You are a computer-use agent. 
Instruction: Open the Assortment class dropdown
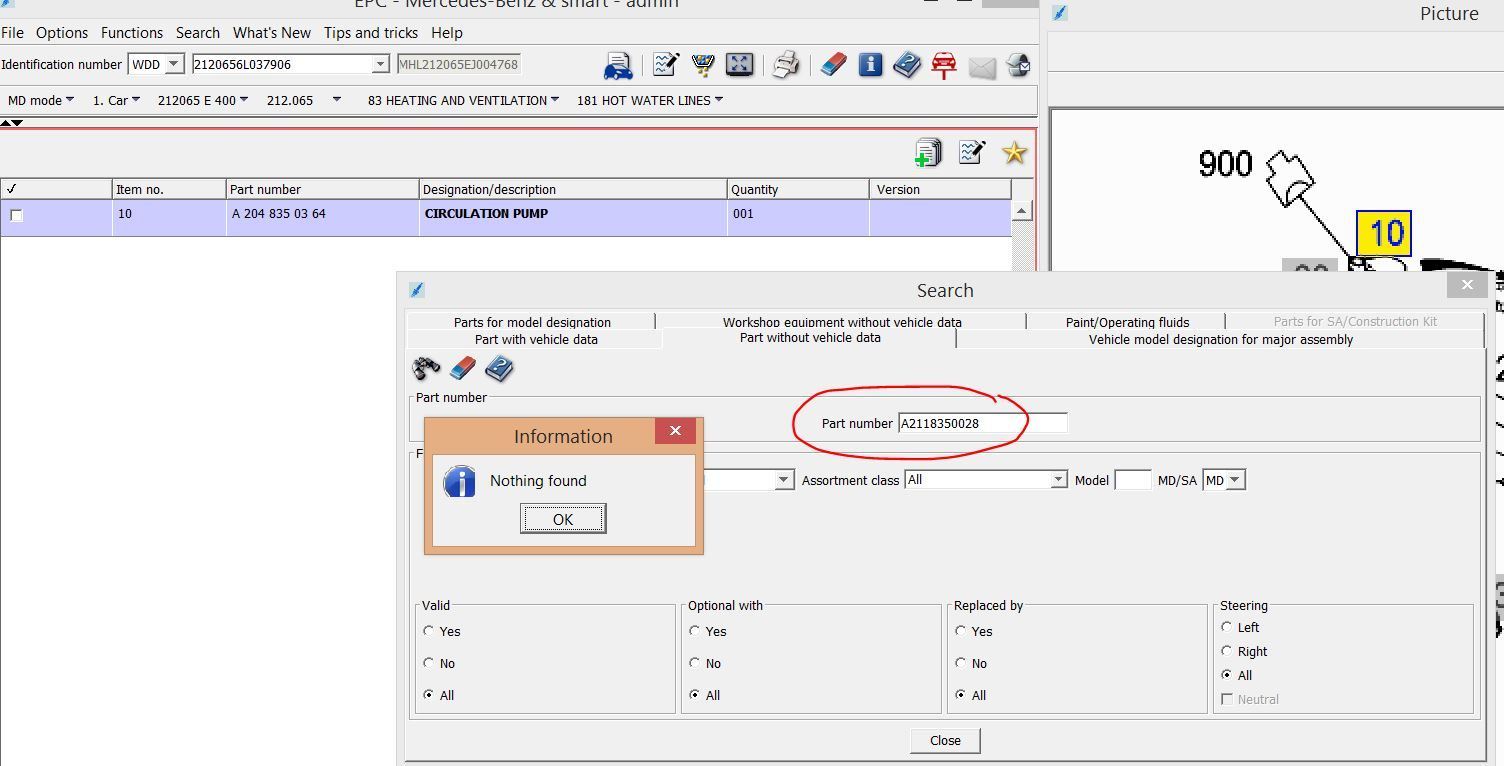point(1058,480)
